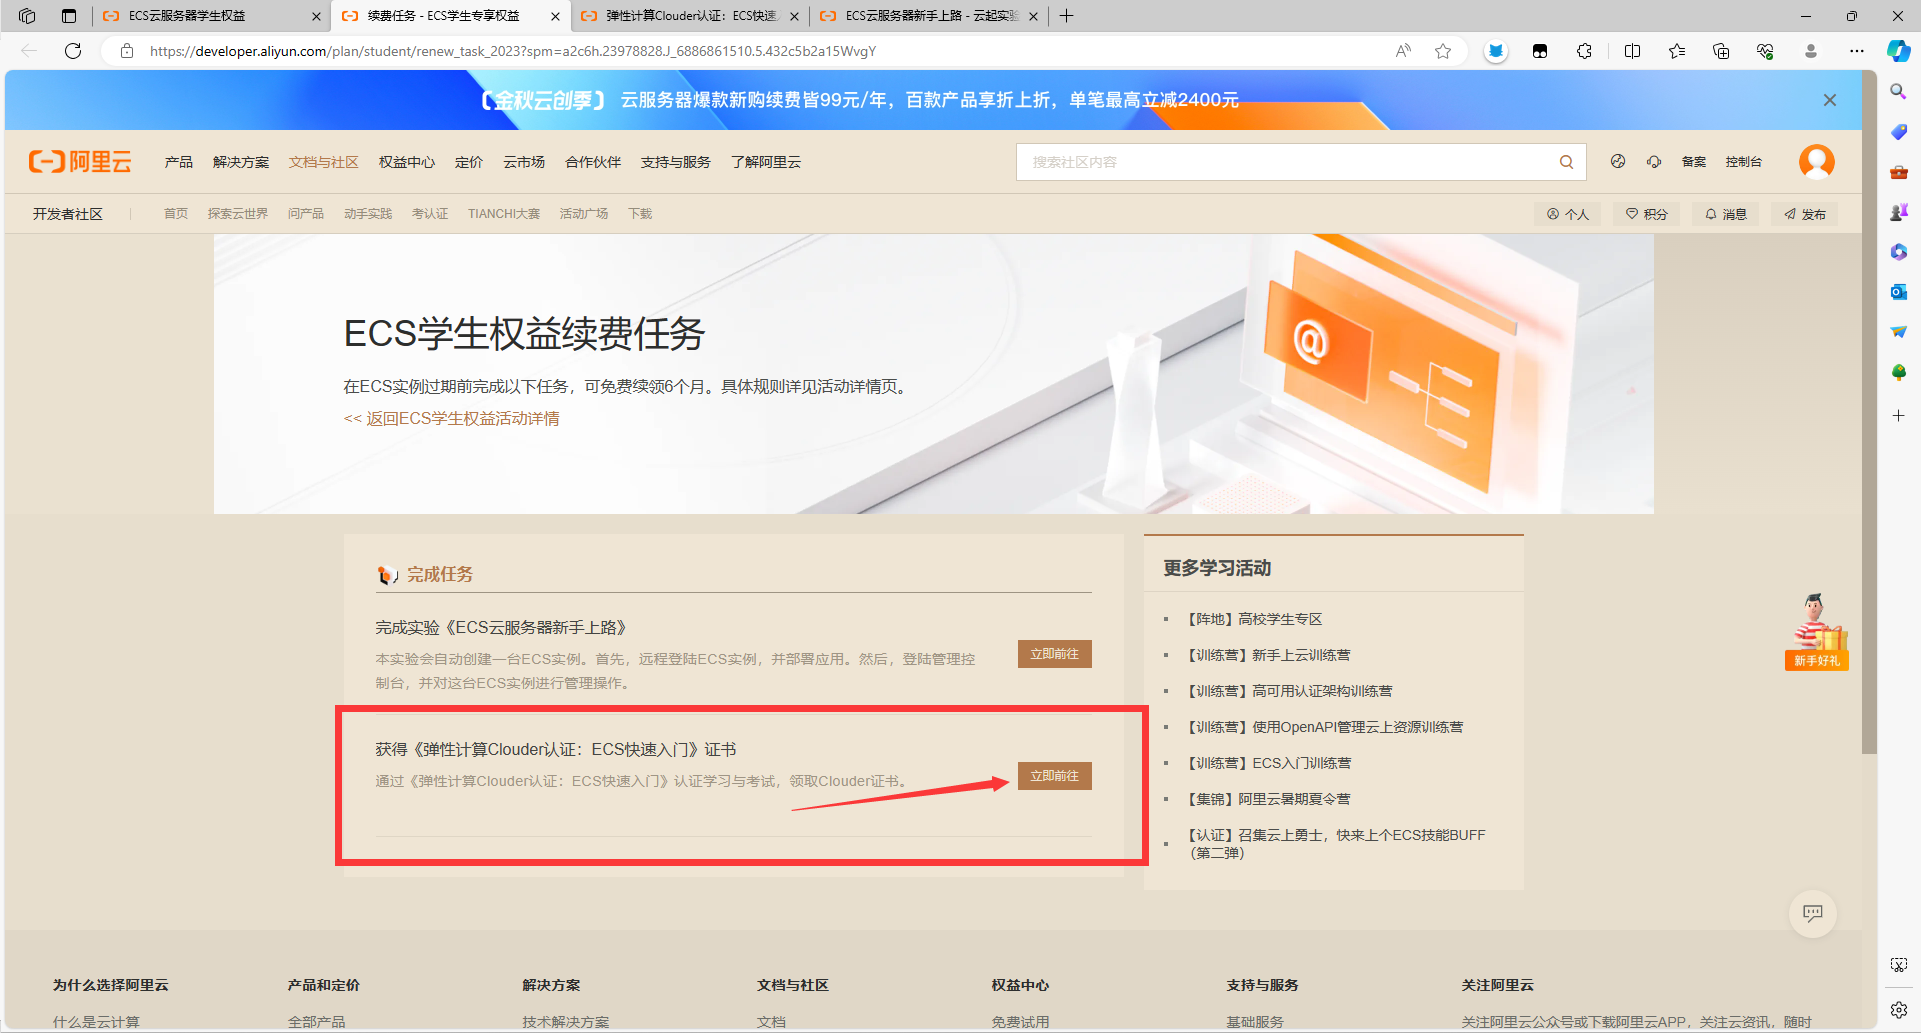The image size is (1921, 1033).
Task: Open a new browser tab
Action: point(1066,16)
